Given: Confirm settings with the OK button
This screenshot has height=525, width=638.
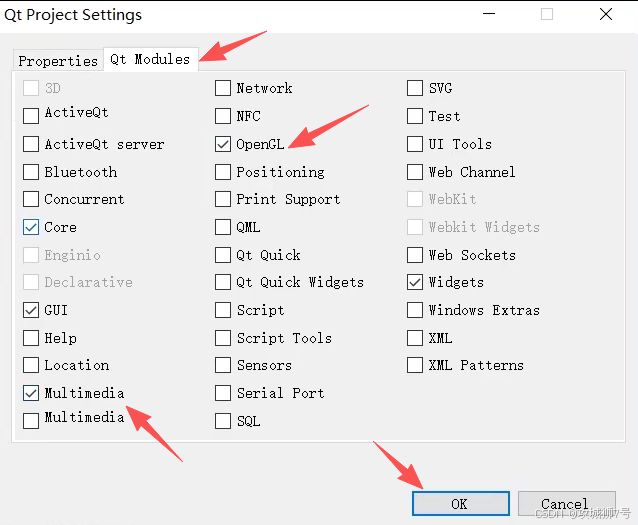Looking at the screenshot, I should click(461, 504).
